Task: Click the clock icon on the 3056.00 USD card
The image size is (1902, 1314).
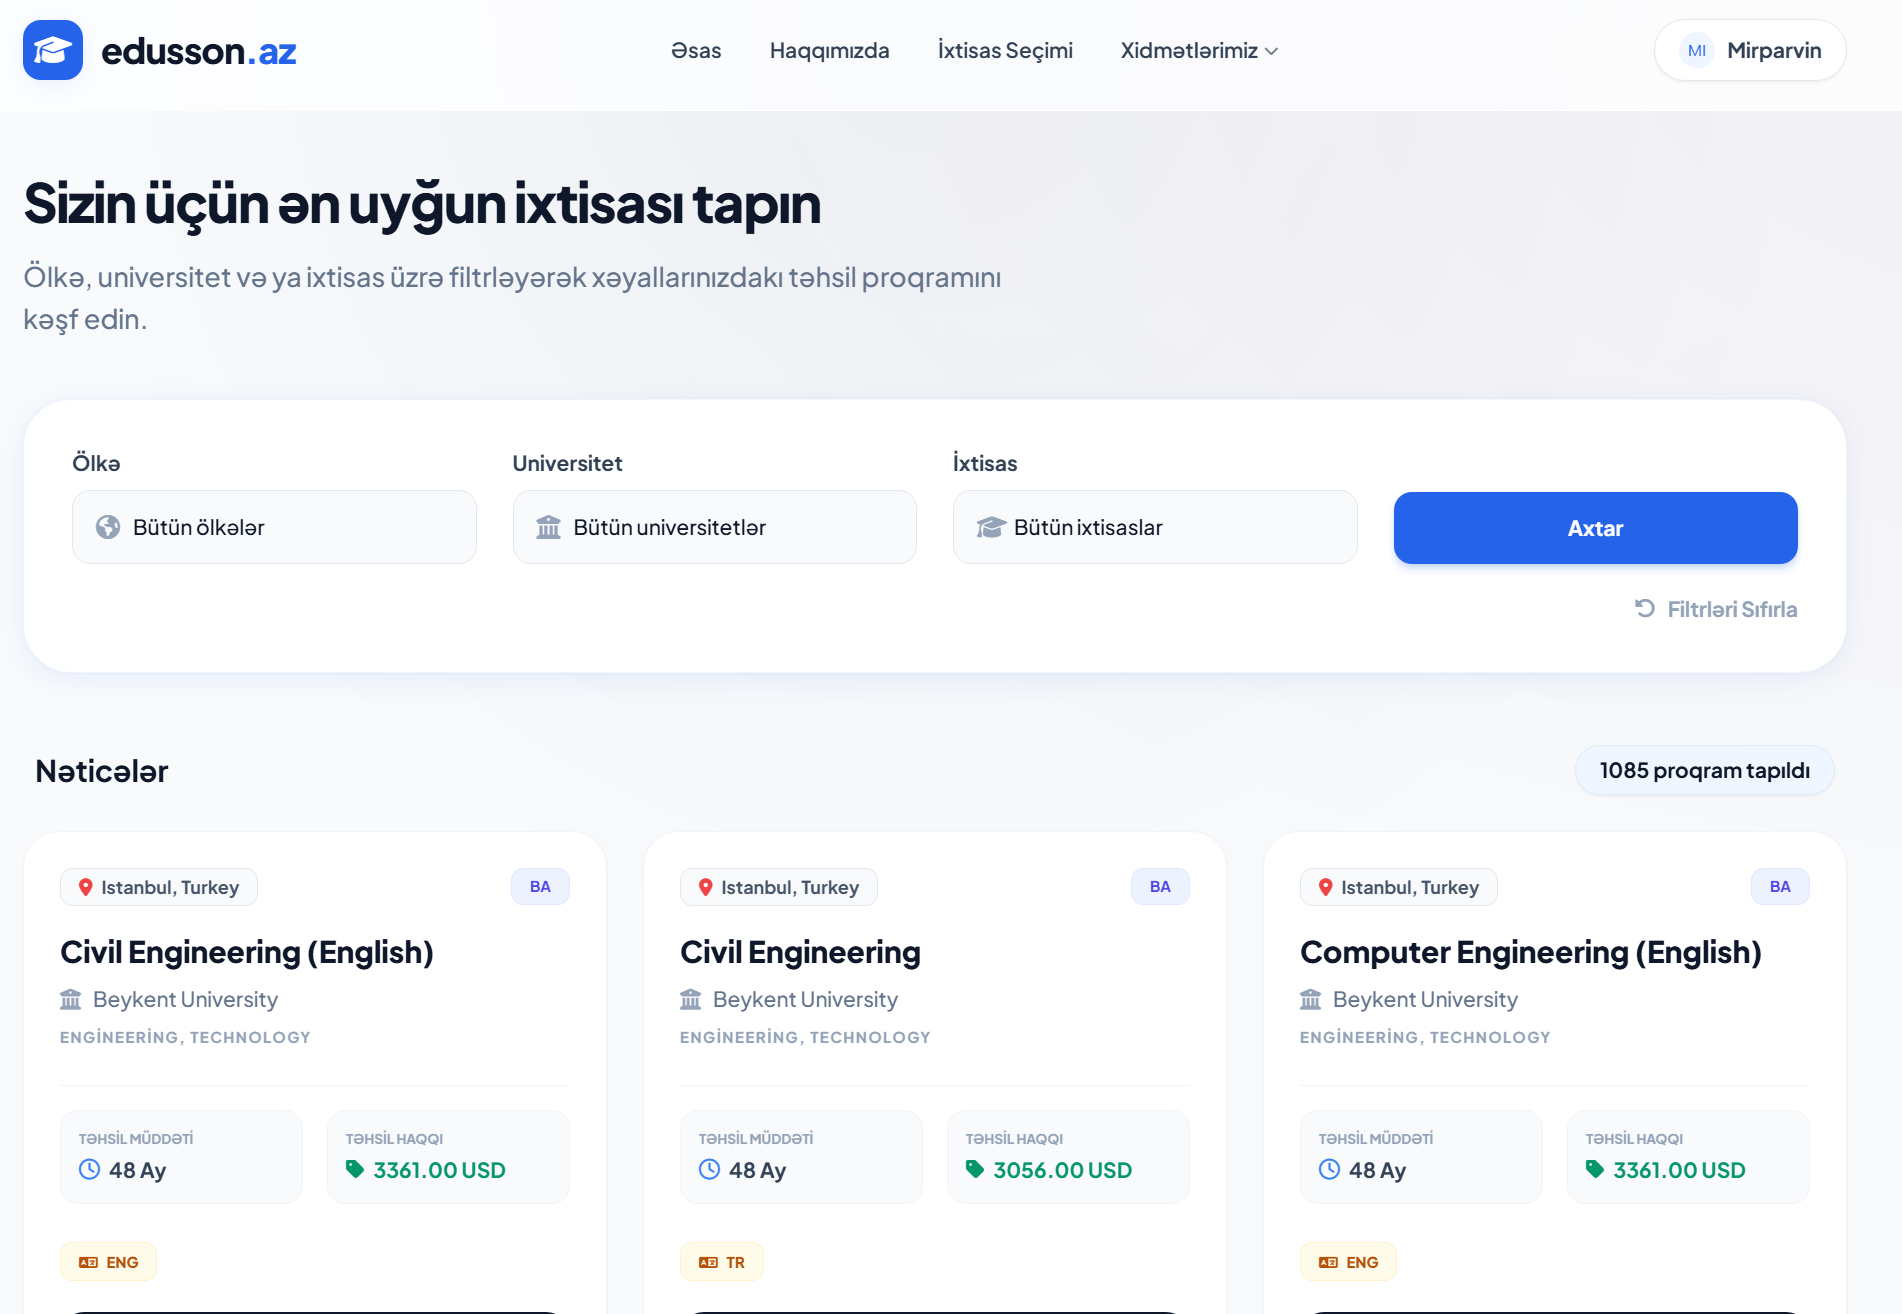Action: [x=710, y=1169]
